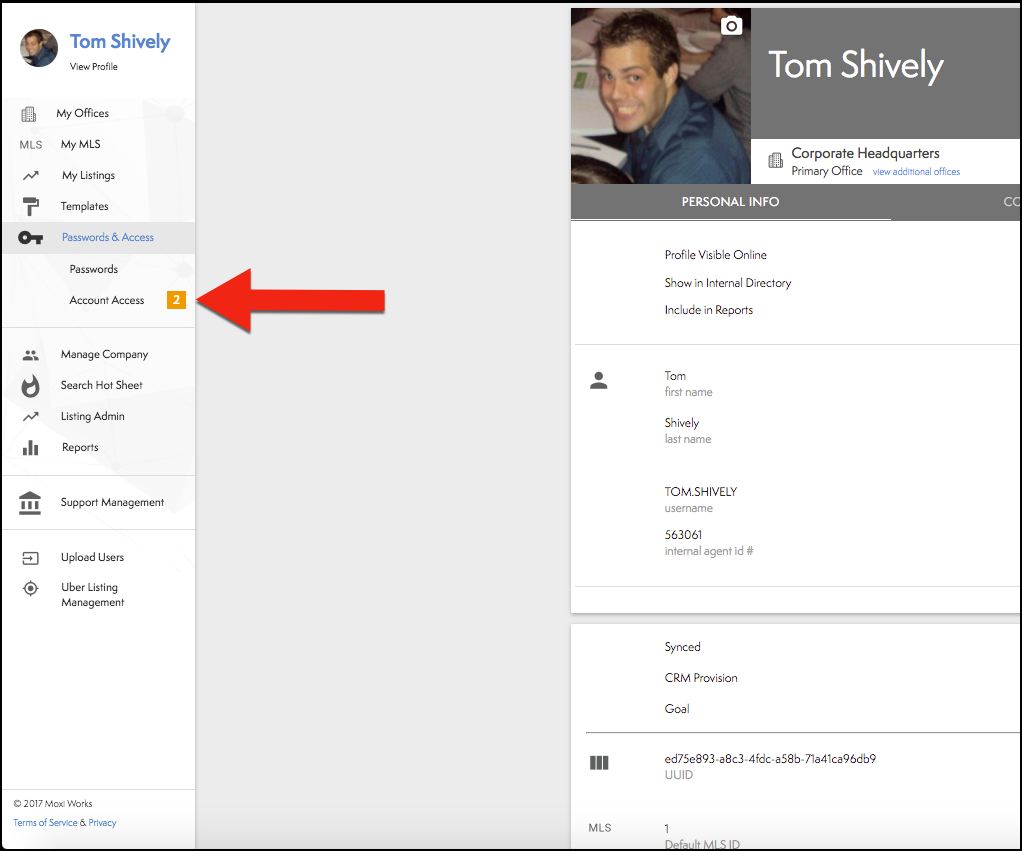Click the camera icon on profile photo
The width and height of the screenshot is (1022, 851).
click(x=732, y=26)
